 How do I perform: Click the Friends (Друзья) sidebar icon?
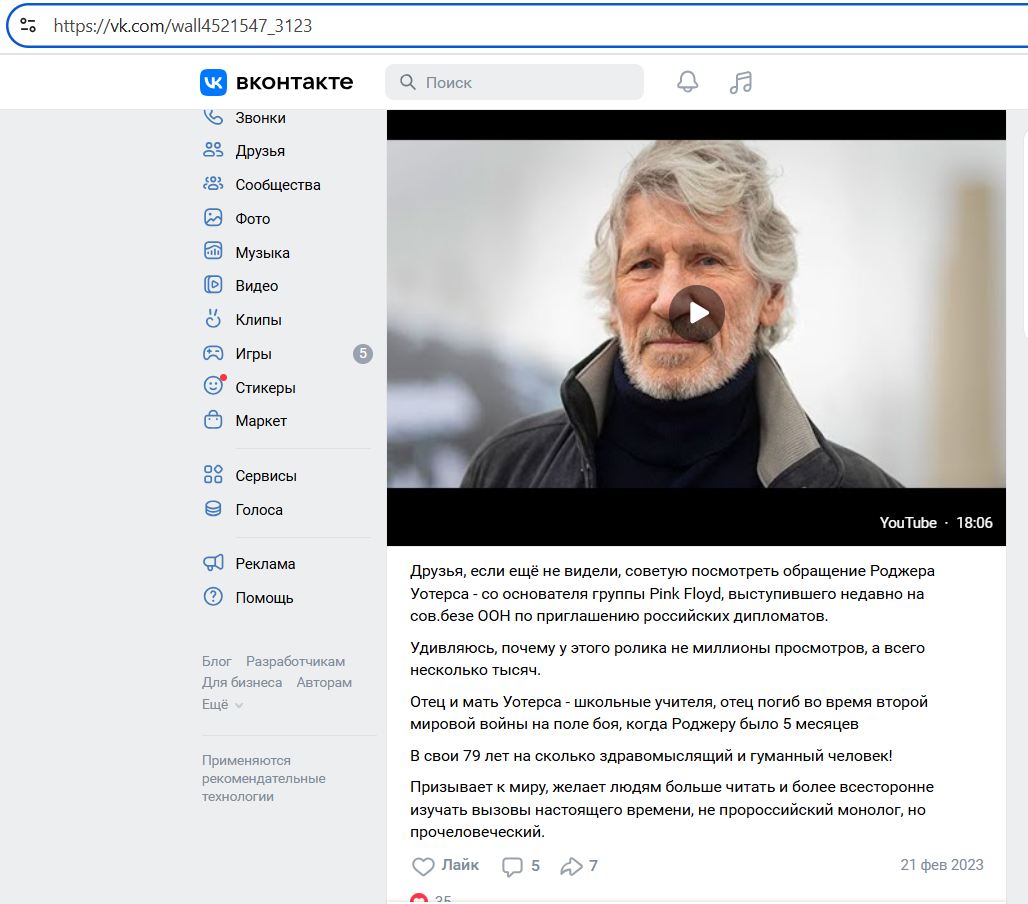click(213, 150)
